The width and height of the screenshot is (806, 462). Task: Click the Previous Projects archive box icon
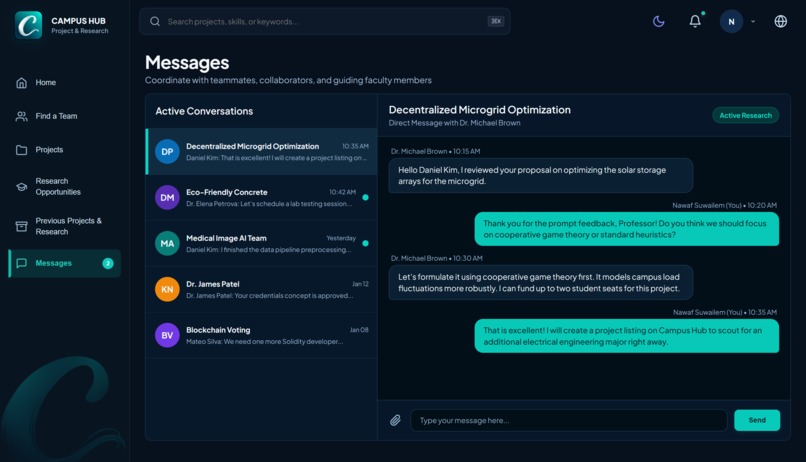pyautogui.click(x=22, y=226)
